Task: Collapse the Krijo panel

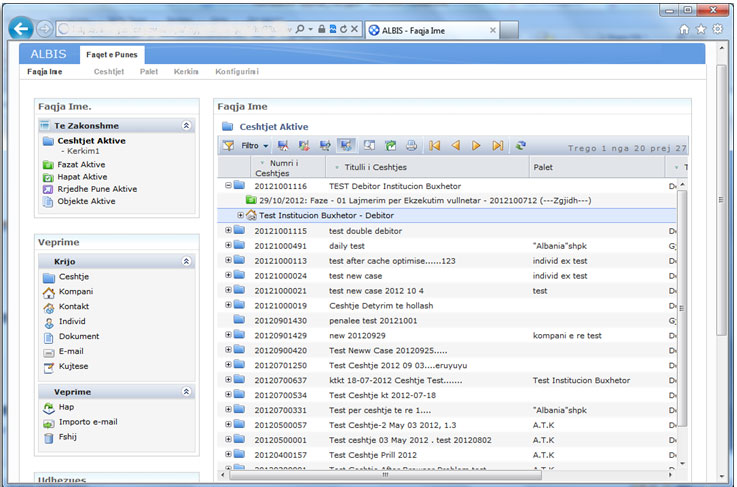Action: (x=186, y=261)
